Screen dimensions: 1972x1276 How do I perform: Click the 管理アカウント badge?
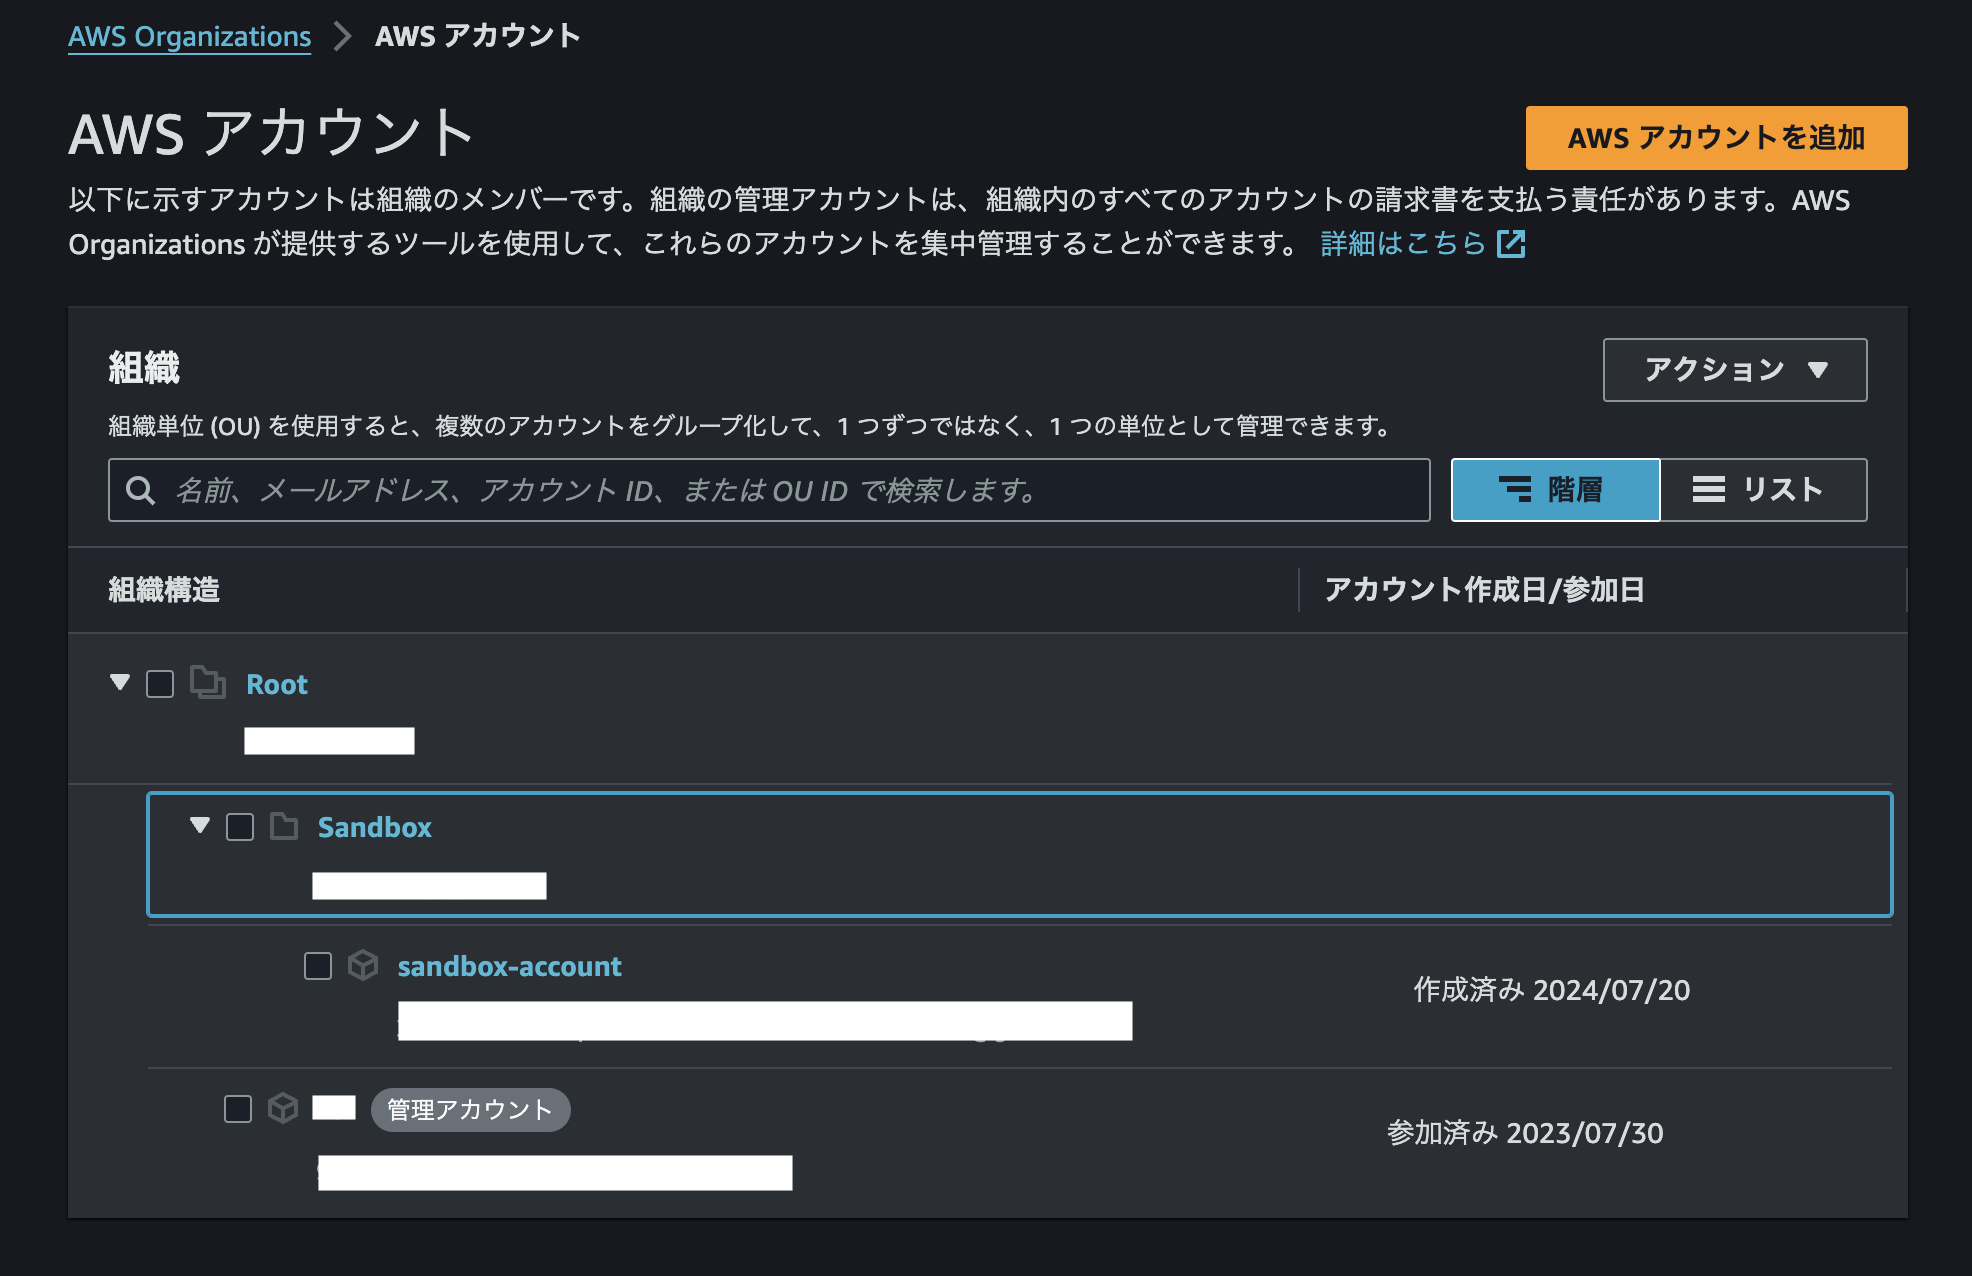coord(470,1110)
